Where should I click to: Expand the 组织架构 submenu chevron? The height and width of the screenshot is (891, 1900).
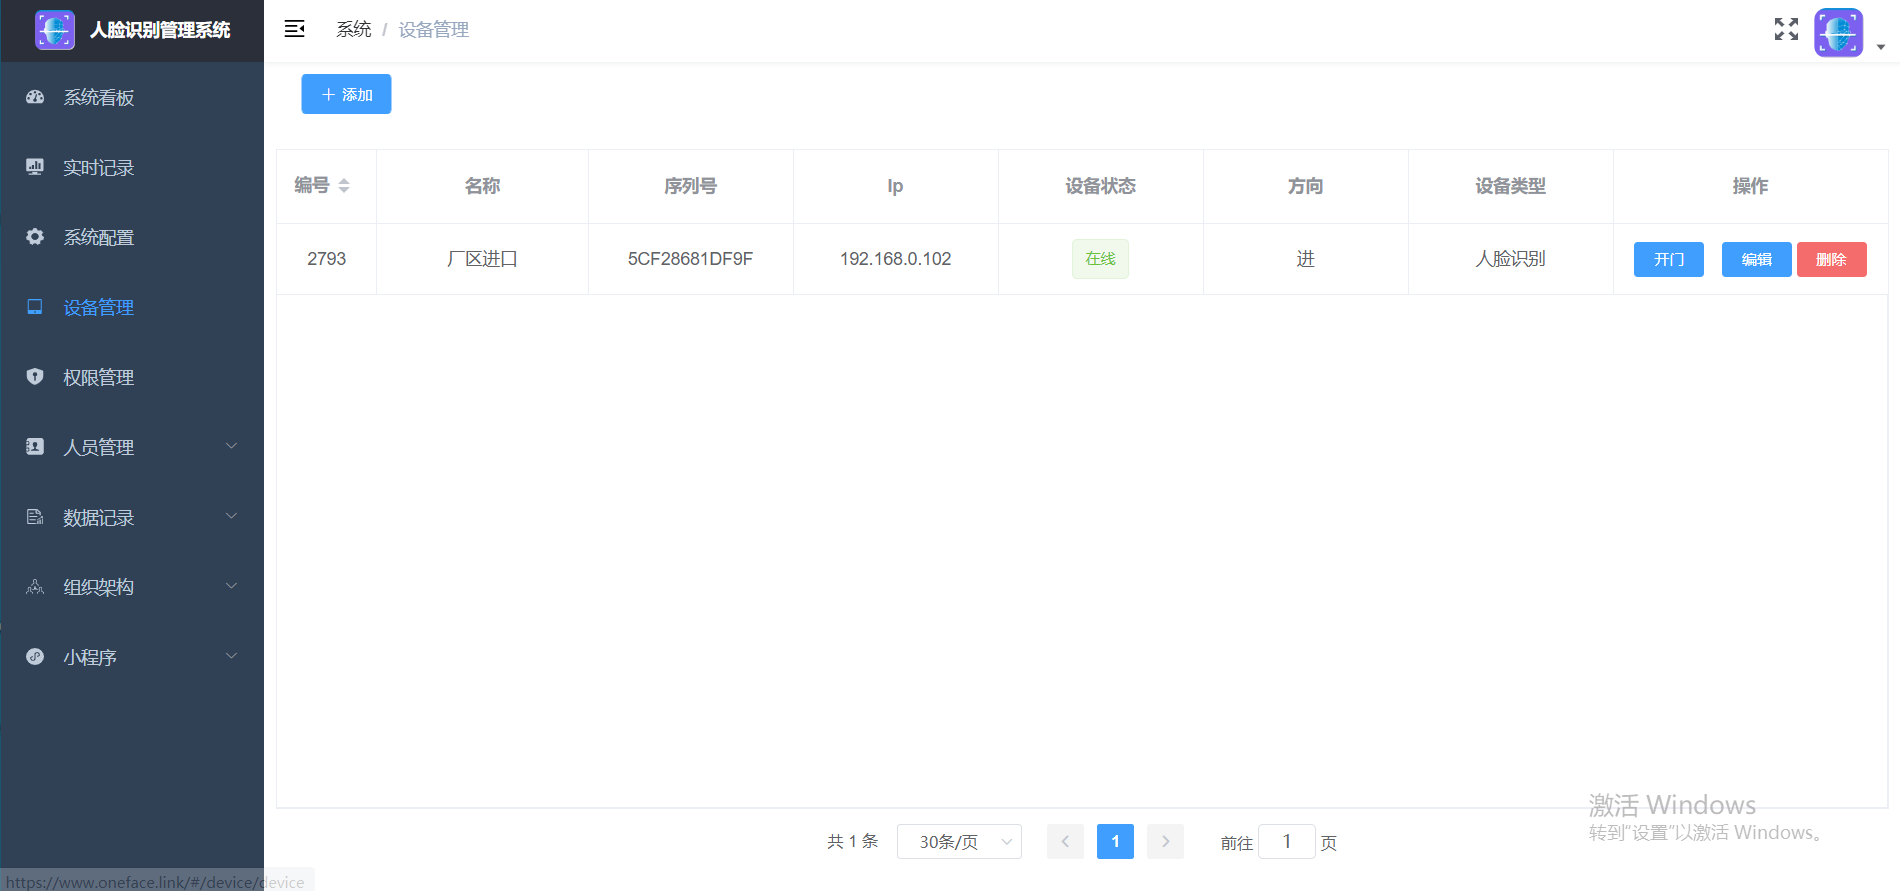pos(231,586)
